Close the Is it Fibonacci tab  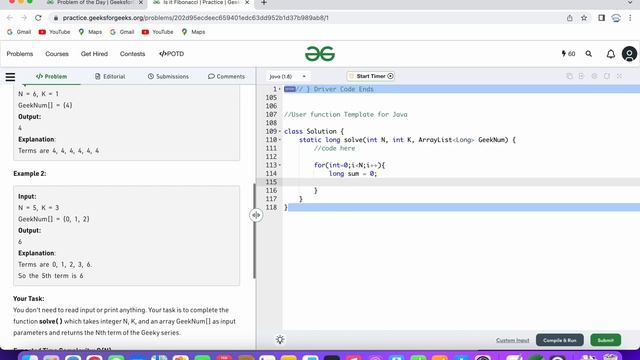click(x=247, y=3)
